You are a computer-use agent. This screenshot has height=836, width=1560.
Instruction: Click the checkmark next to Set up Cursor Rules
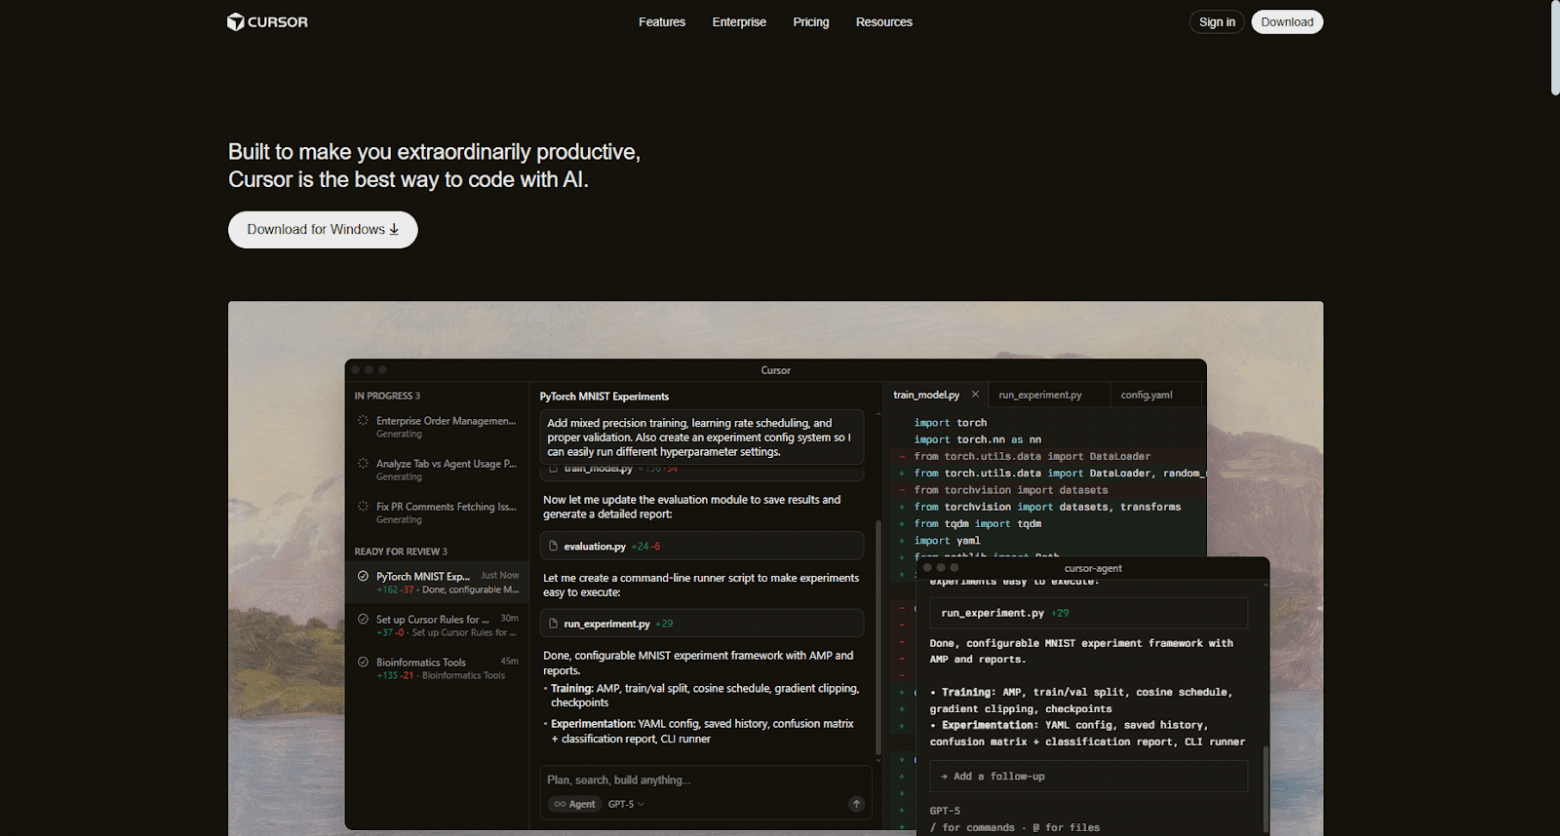[x=362, y=618]
